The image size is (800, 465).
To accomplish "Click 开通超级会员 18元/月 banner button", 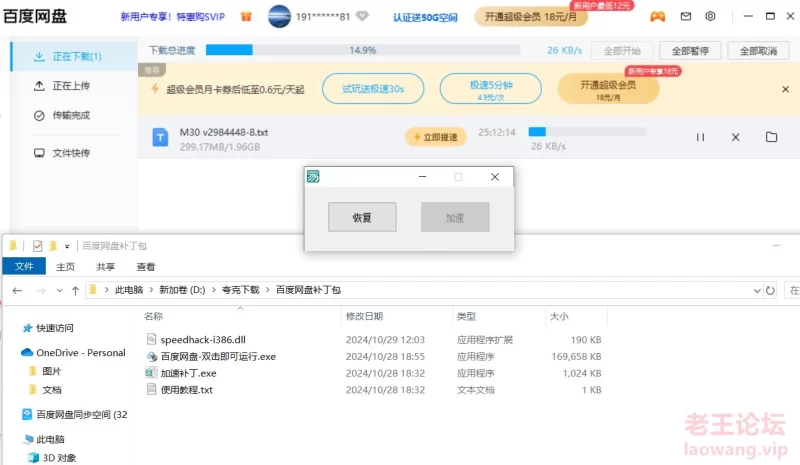I will pyautogui.click(x=608, y=89).
